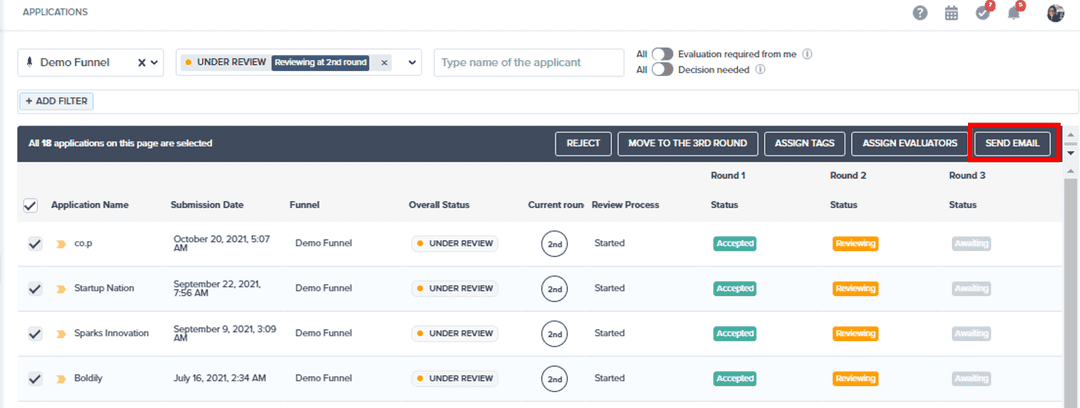
Task: Expand the Demo Funnel dropdown arrow
Action: pos(155,62)
